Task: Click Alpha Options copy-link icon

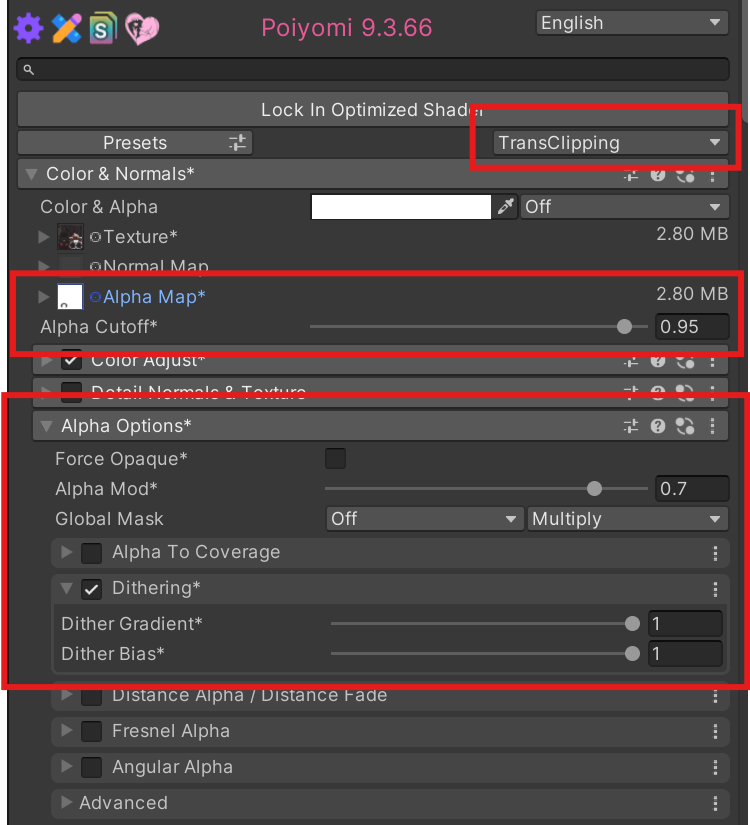Action: [x=685, y=426]
